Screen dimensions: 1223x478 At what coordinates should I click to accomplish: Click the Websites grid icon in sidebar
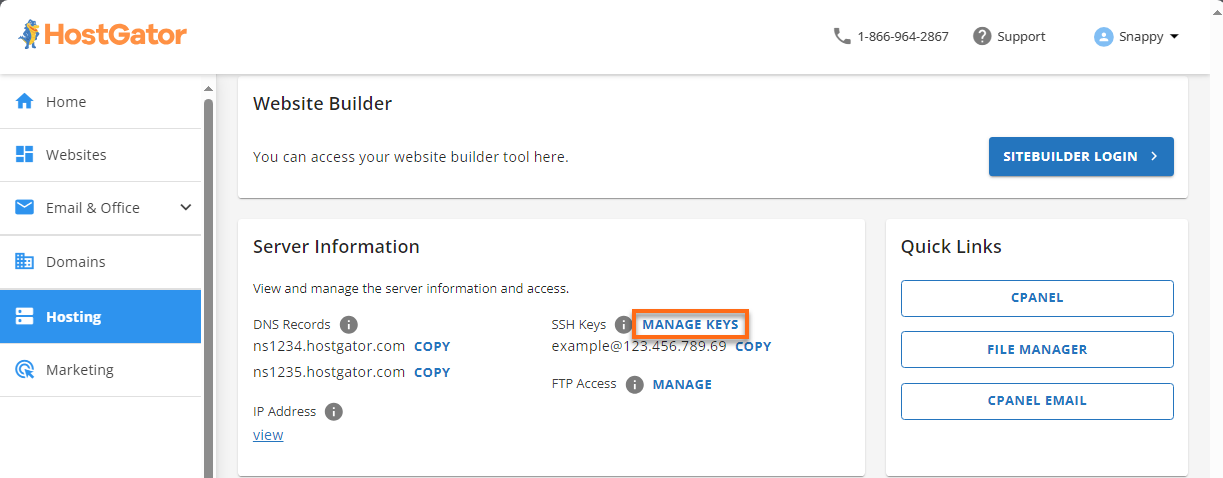pos(25,155)
